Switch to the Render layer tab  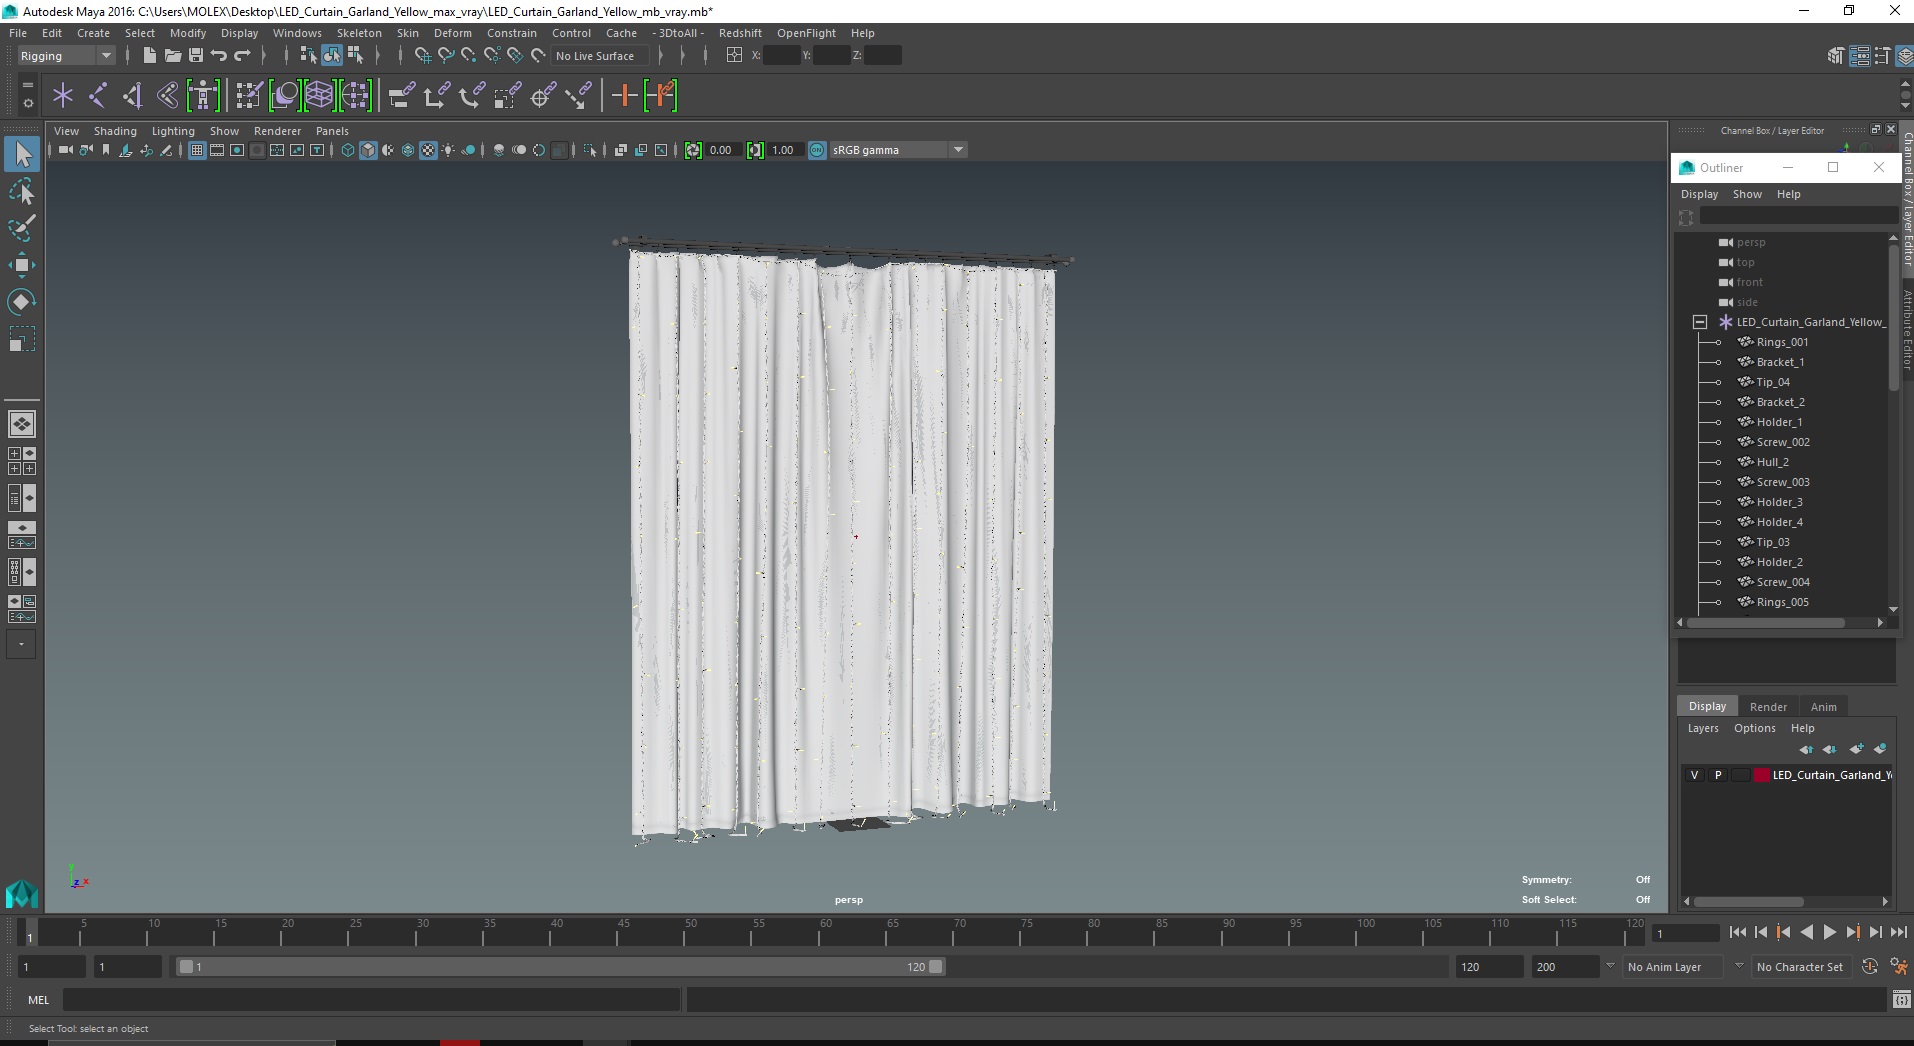pyautogui.click(x=1768, y=707)
